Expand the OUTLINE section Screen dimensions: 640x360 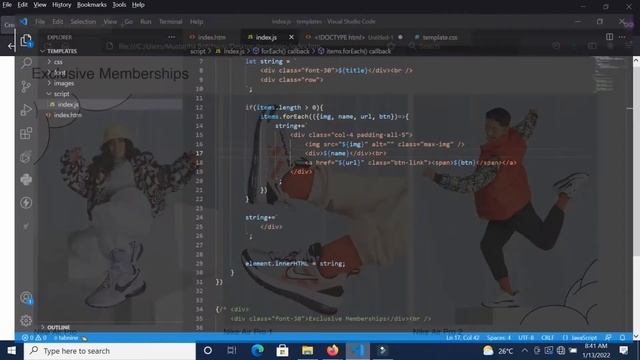click(58, 327)
